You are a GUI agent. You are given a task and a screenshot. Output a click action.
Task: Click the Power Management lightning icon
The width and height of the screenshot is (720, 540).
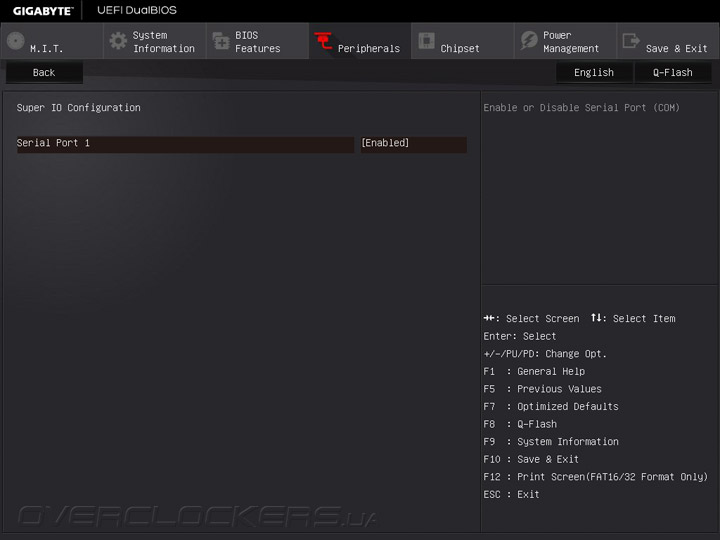(x=529, y=40)
